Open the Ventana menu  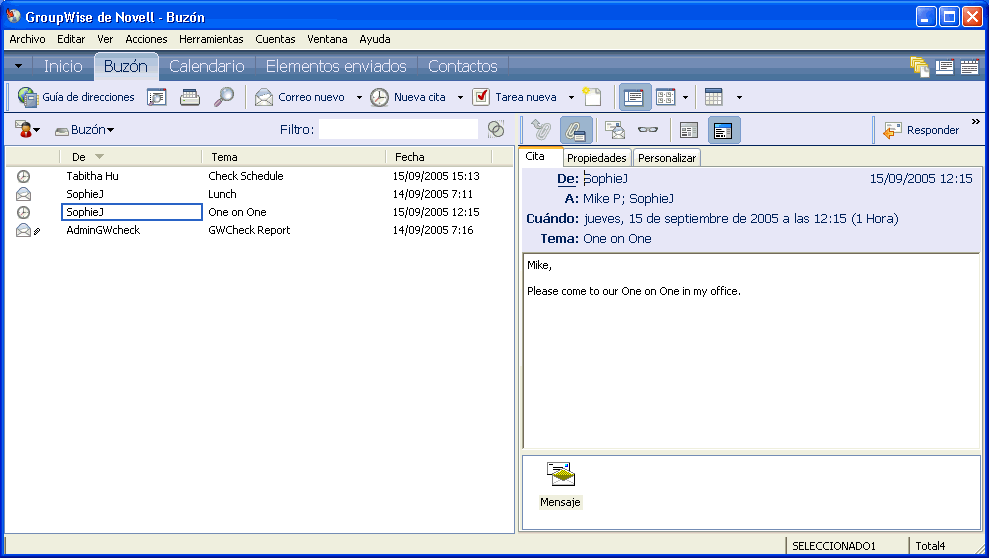tap(327, 39)
